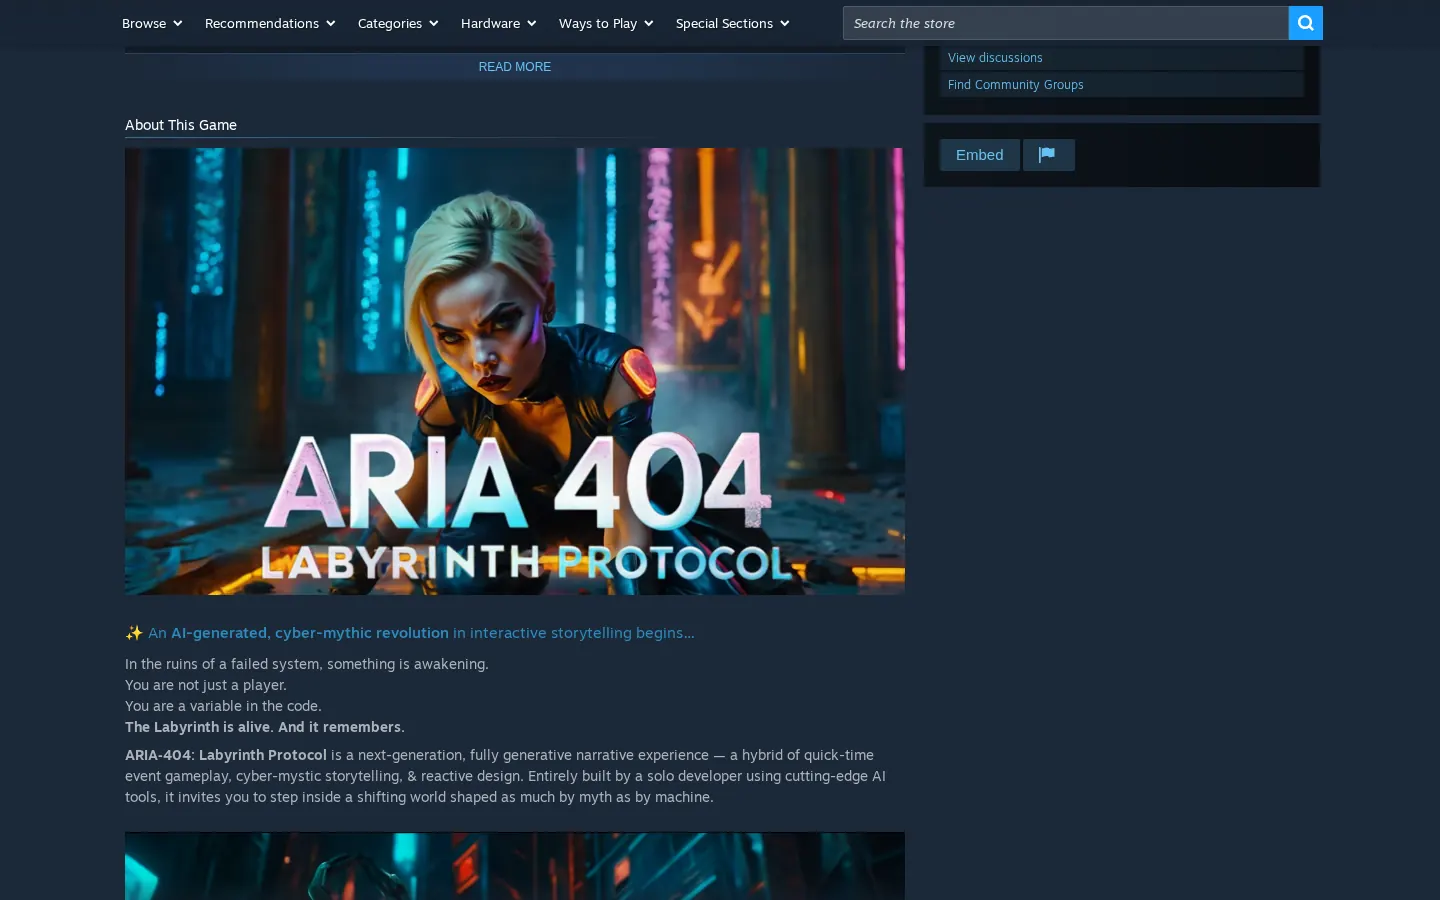Click the search magnifier icon
This screenshot has width=1440, height=900.
[x=1305, y=23]
